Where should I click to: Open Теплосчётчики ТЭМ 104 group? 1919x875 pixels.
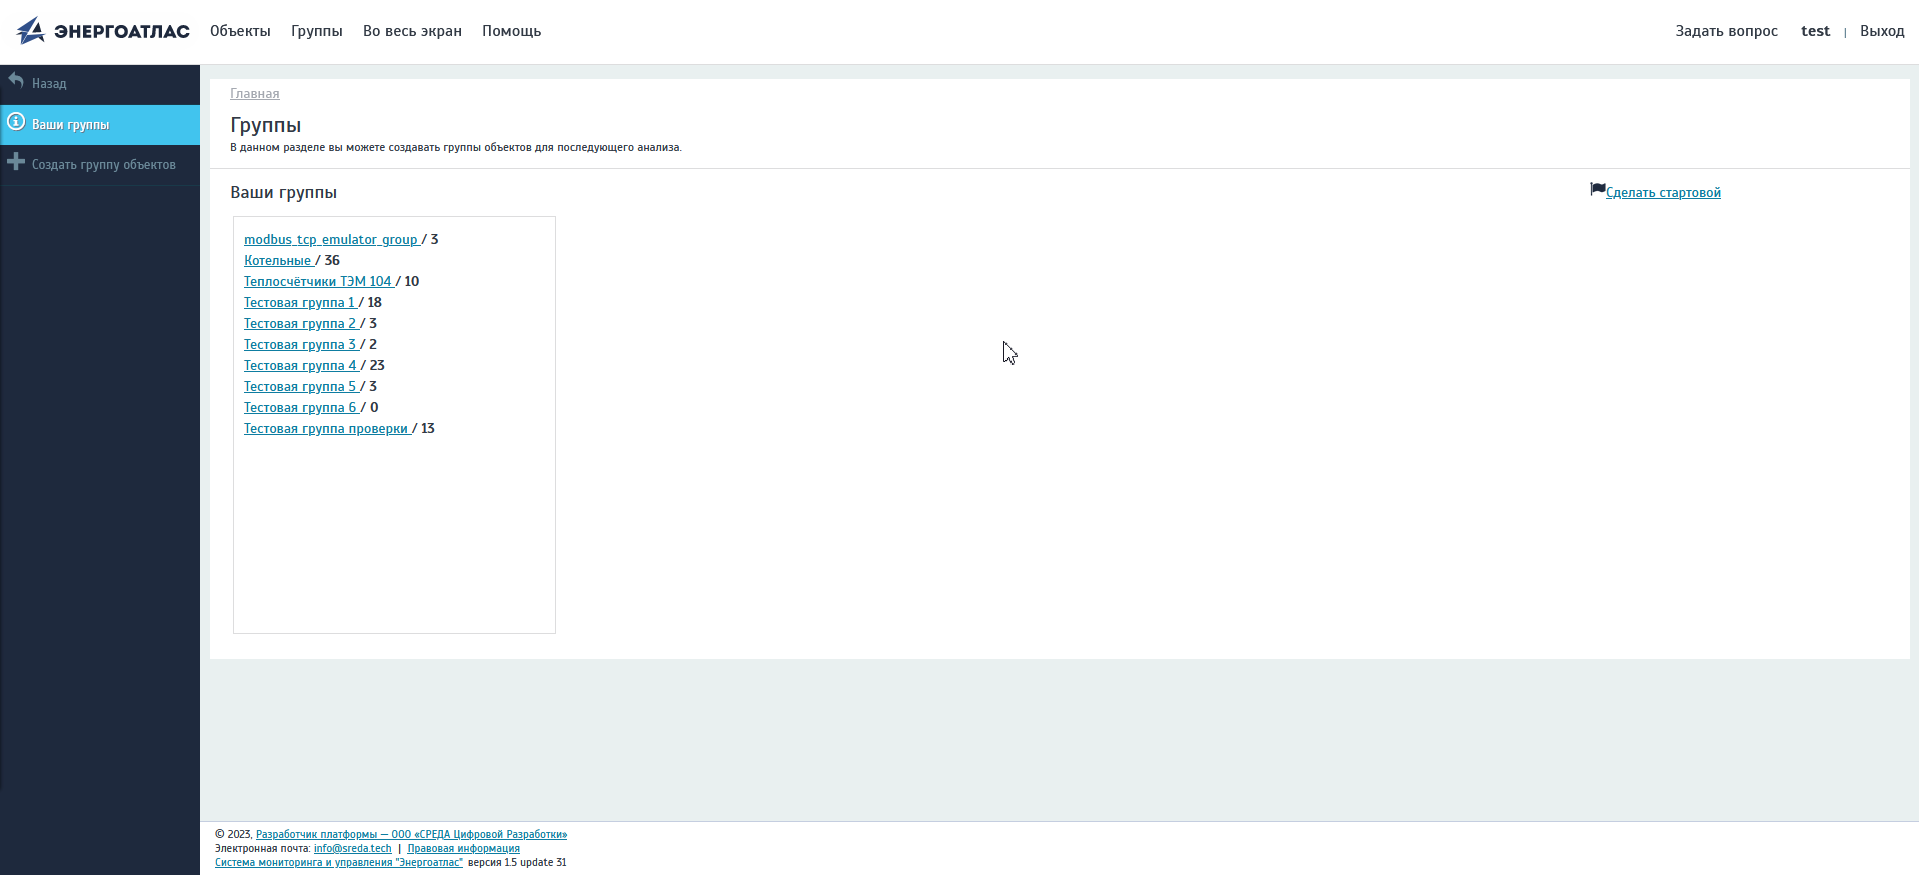pos(318,282)
